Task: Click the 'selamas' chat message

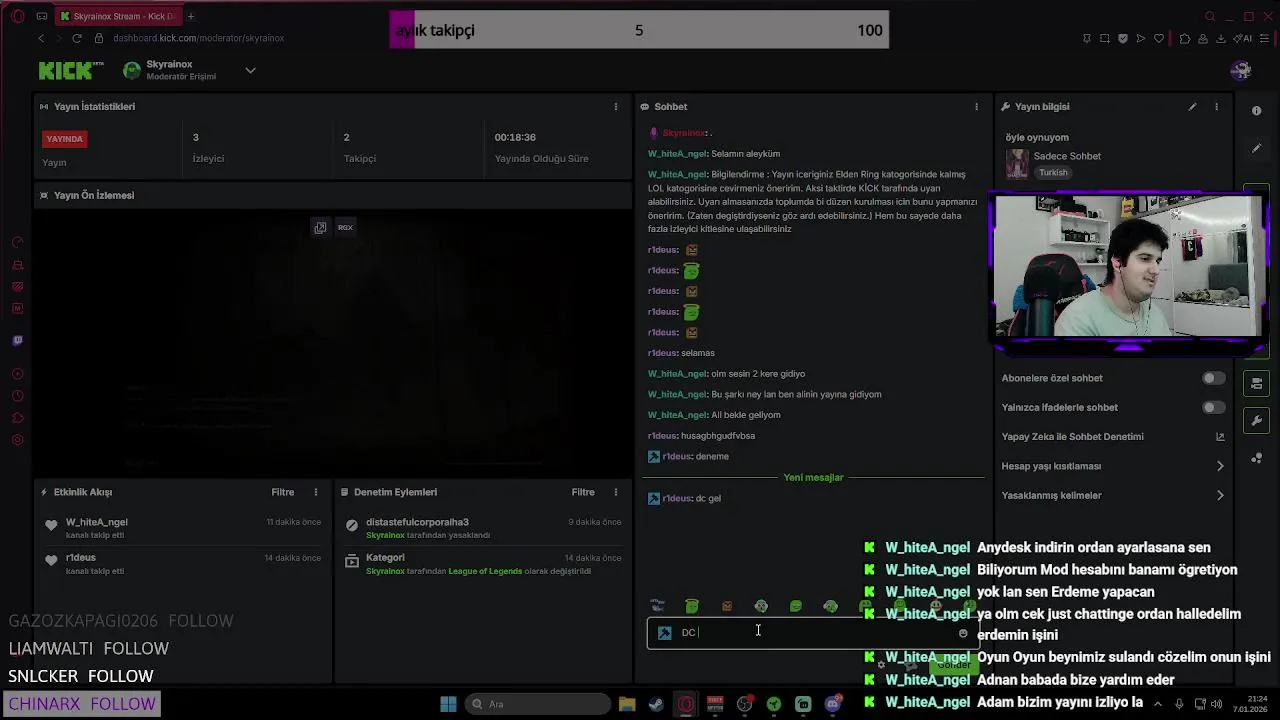Action: (697, 353)
